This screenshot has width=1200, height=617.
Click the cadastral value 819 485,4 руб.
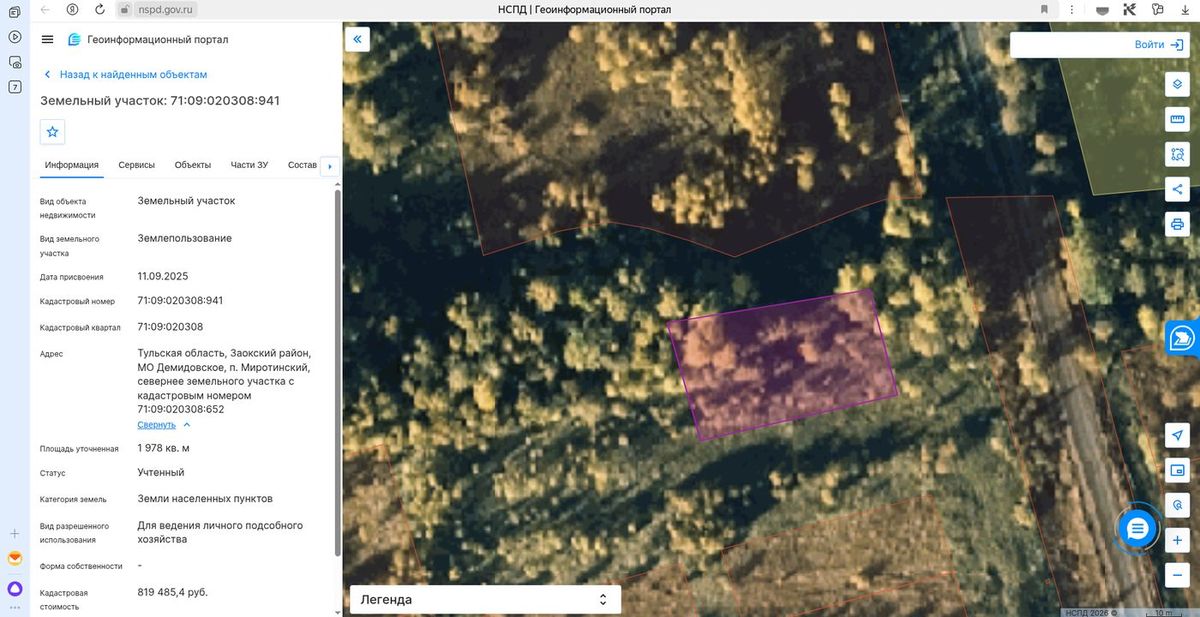click(172, 592)
